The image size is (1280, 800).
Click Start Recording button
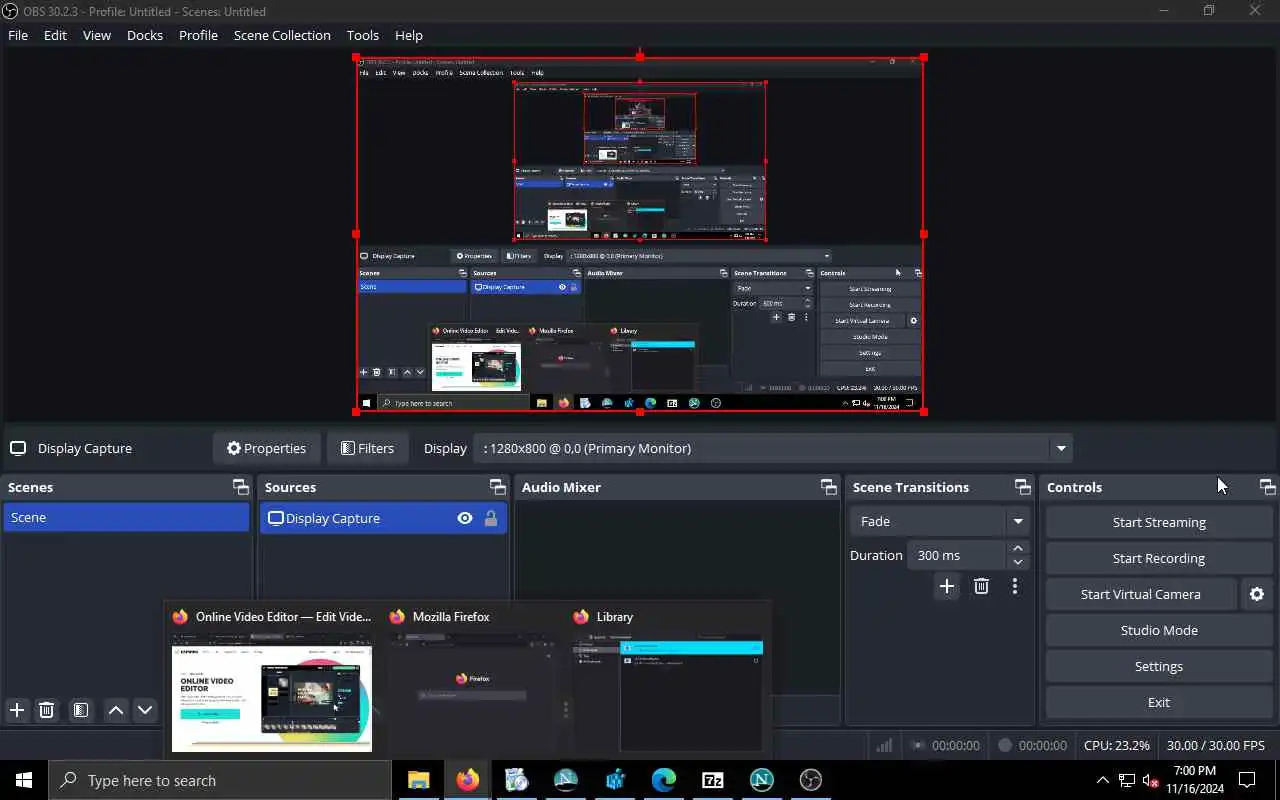pos(1159,558)
